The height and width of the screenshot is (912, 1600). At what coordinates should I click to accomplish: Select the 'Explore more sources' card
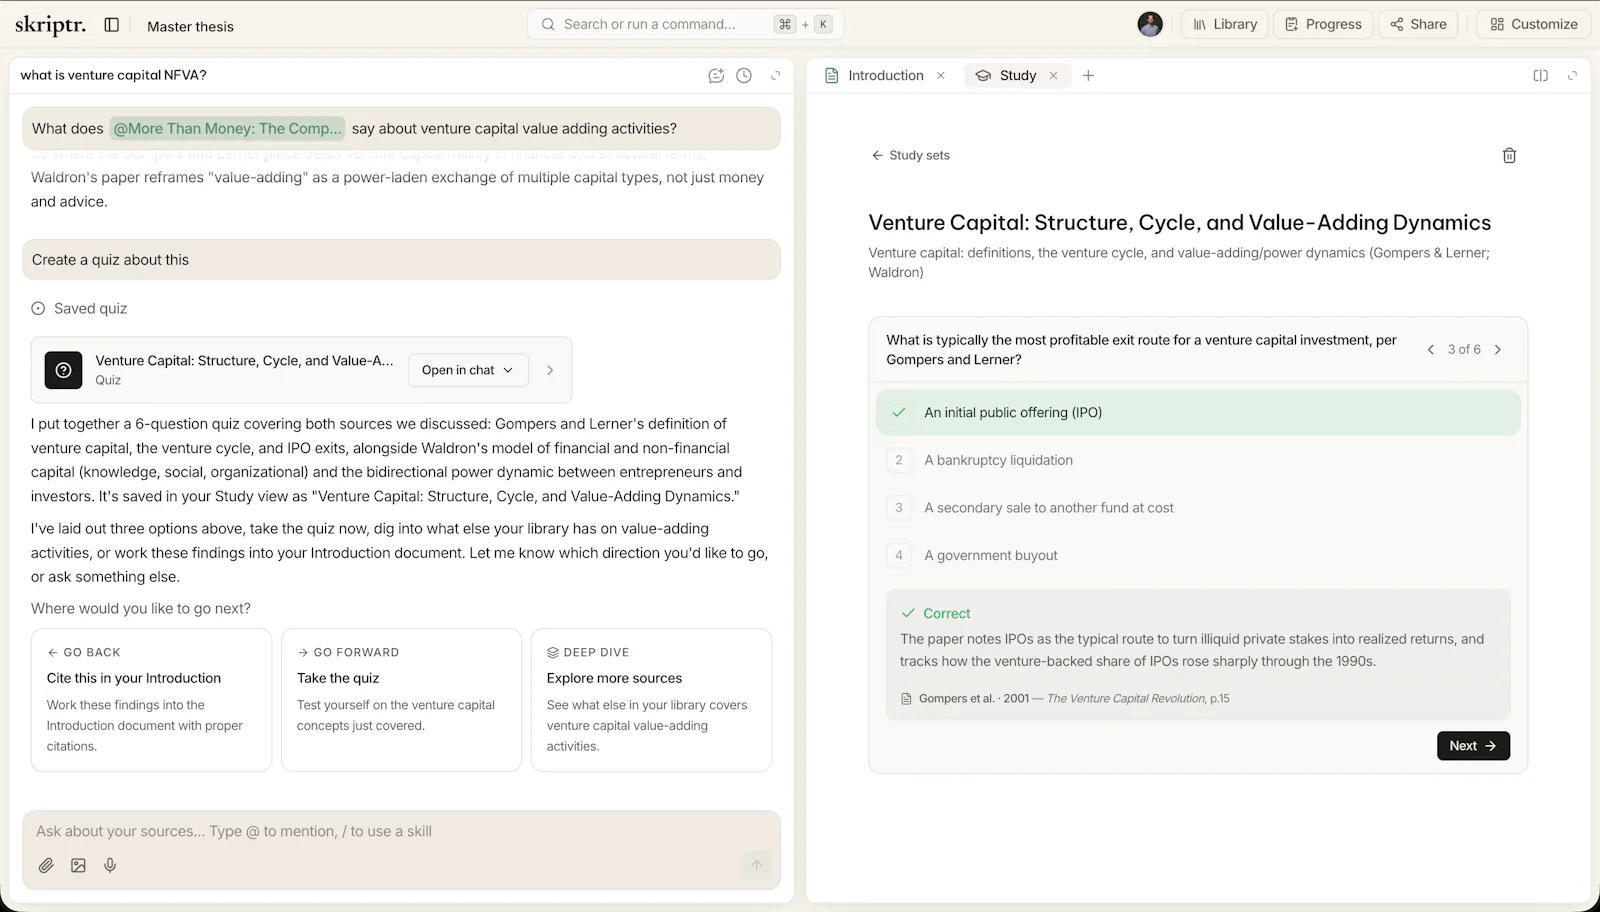coord(651,700)
